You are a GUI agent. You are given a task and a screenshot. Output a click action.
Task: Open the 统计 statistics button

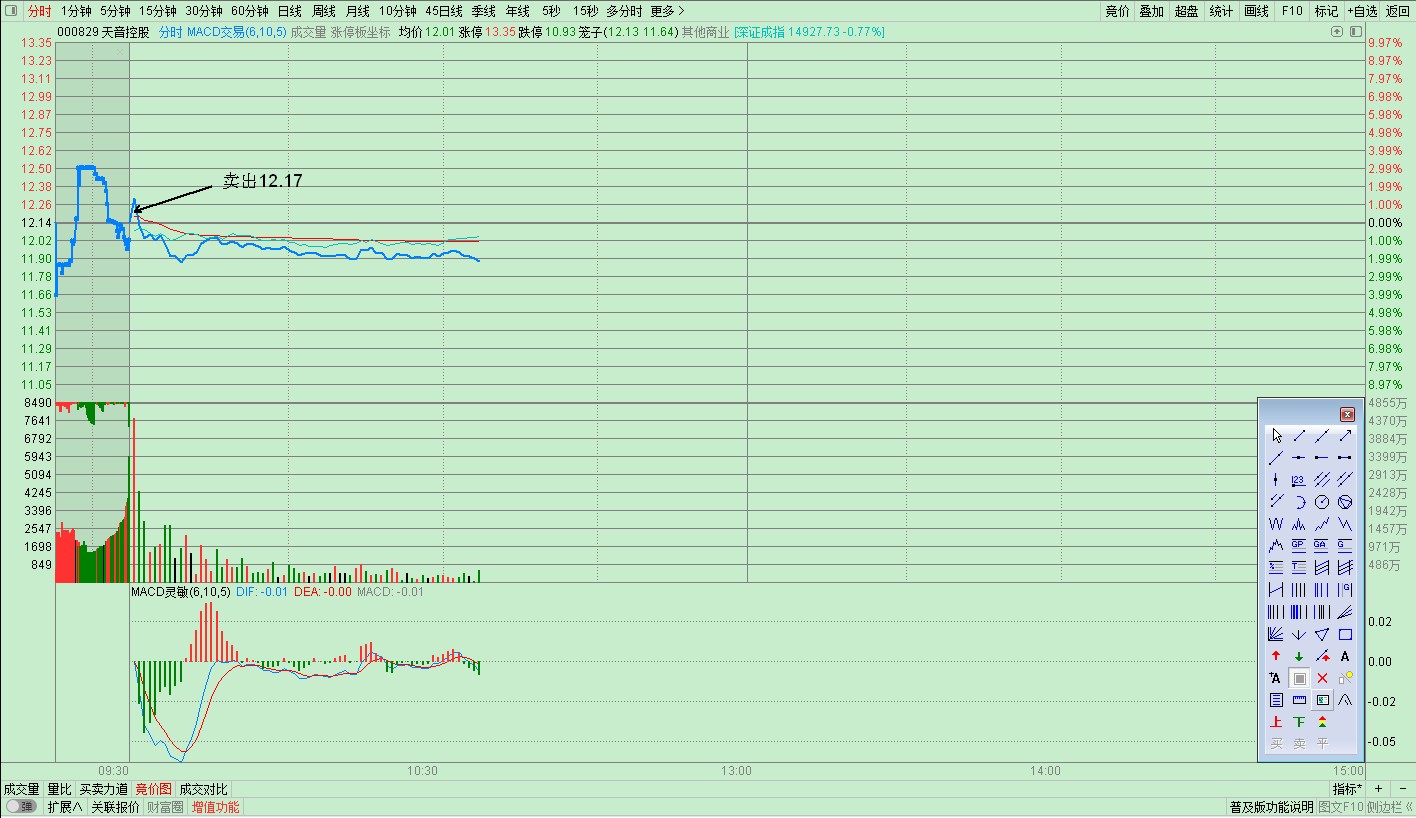[x=1221, y=11]
